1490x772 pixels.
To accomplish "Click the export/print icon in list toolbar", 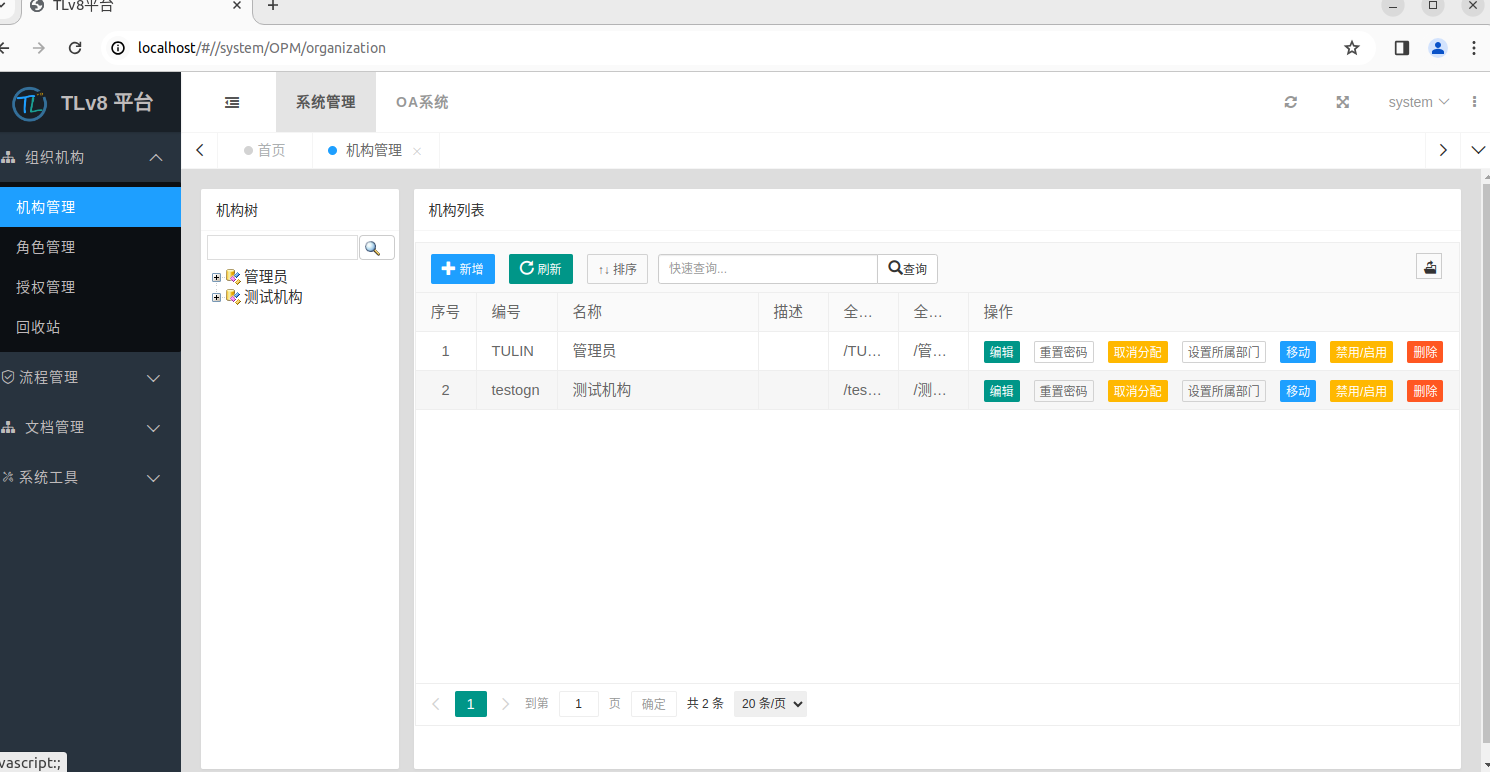I will (1429, 266).
